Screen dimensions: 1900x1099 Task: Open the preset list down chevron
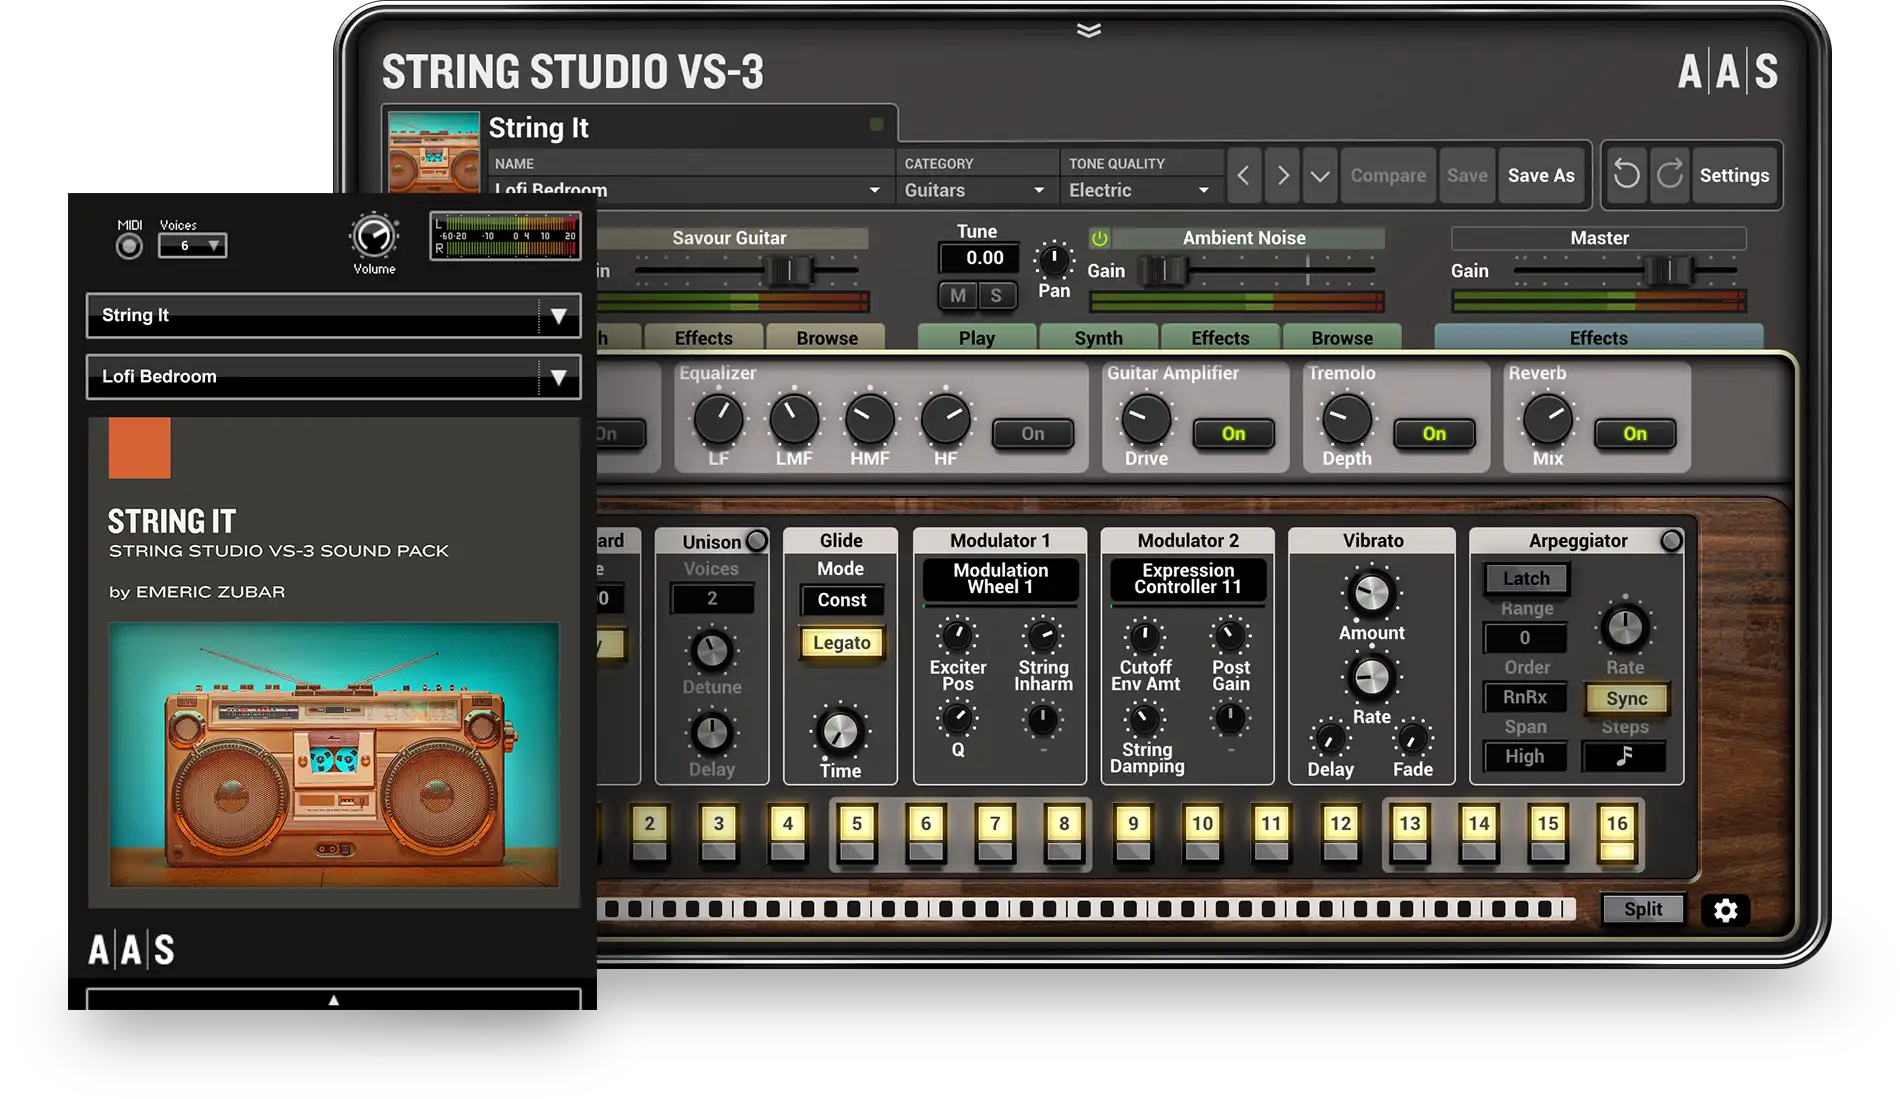tap(1320, 176)
